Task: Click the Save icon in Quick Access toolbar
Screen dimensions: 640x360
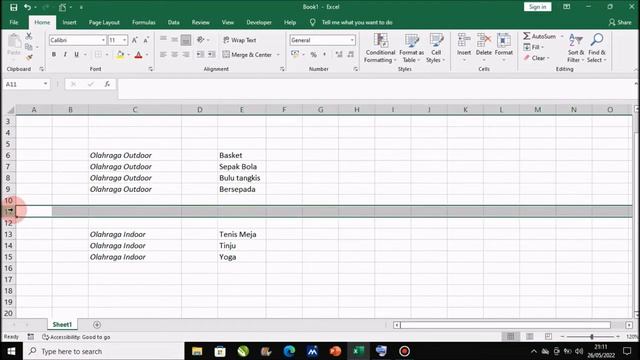Action: (x=13, y=7)
